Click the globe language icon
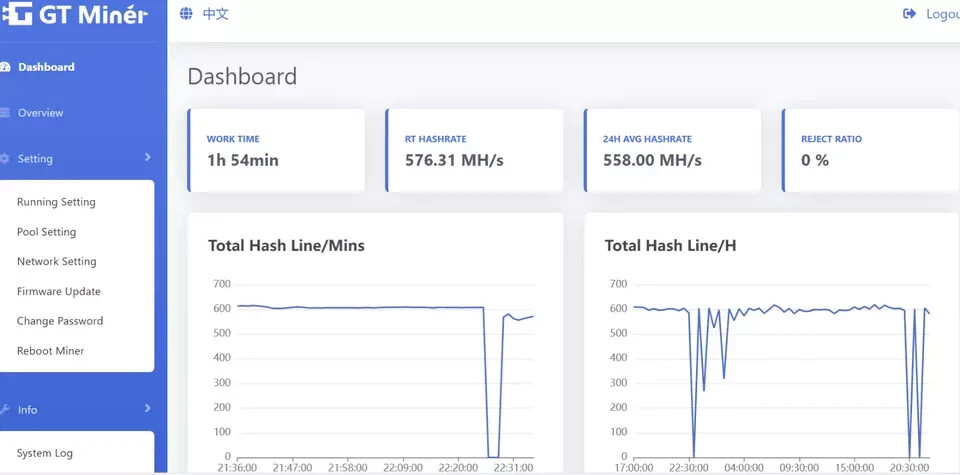This screenshot has height=475, width=960. (x=186, y=14)
